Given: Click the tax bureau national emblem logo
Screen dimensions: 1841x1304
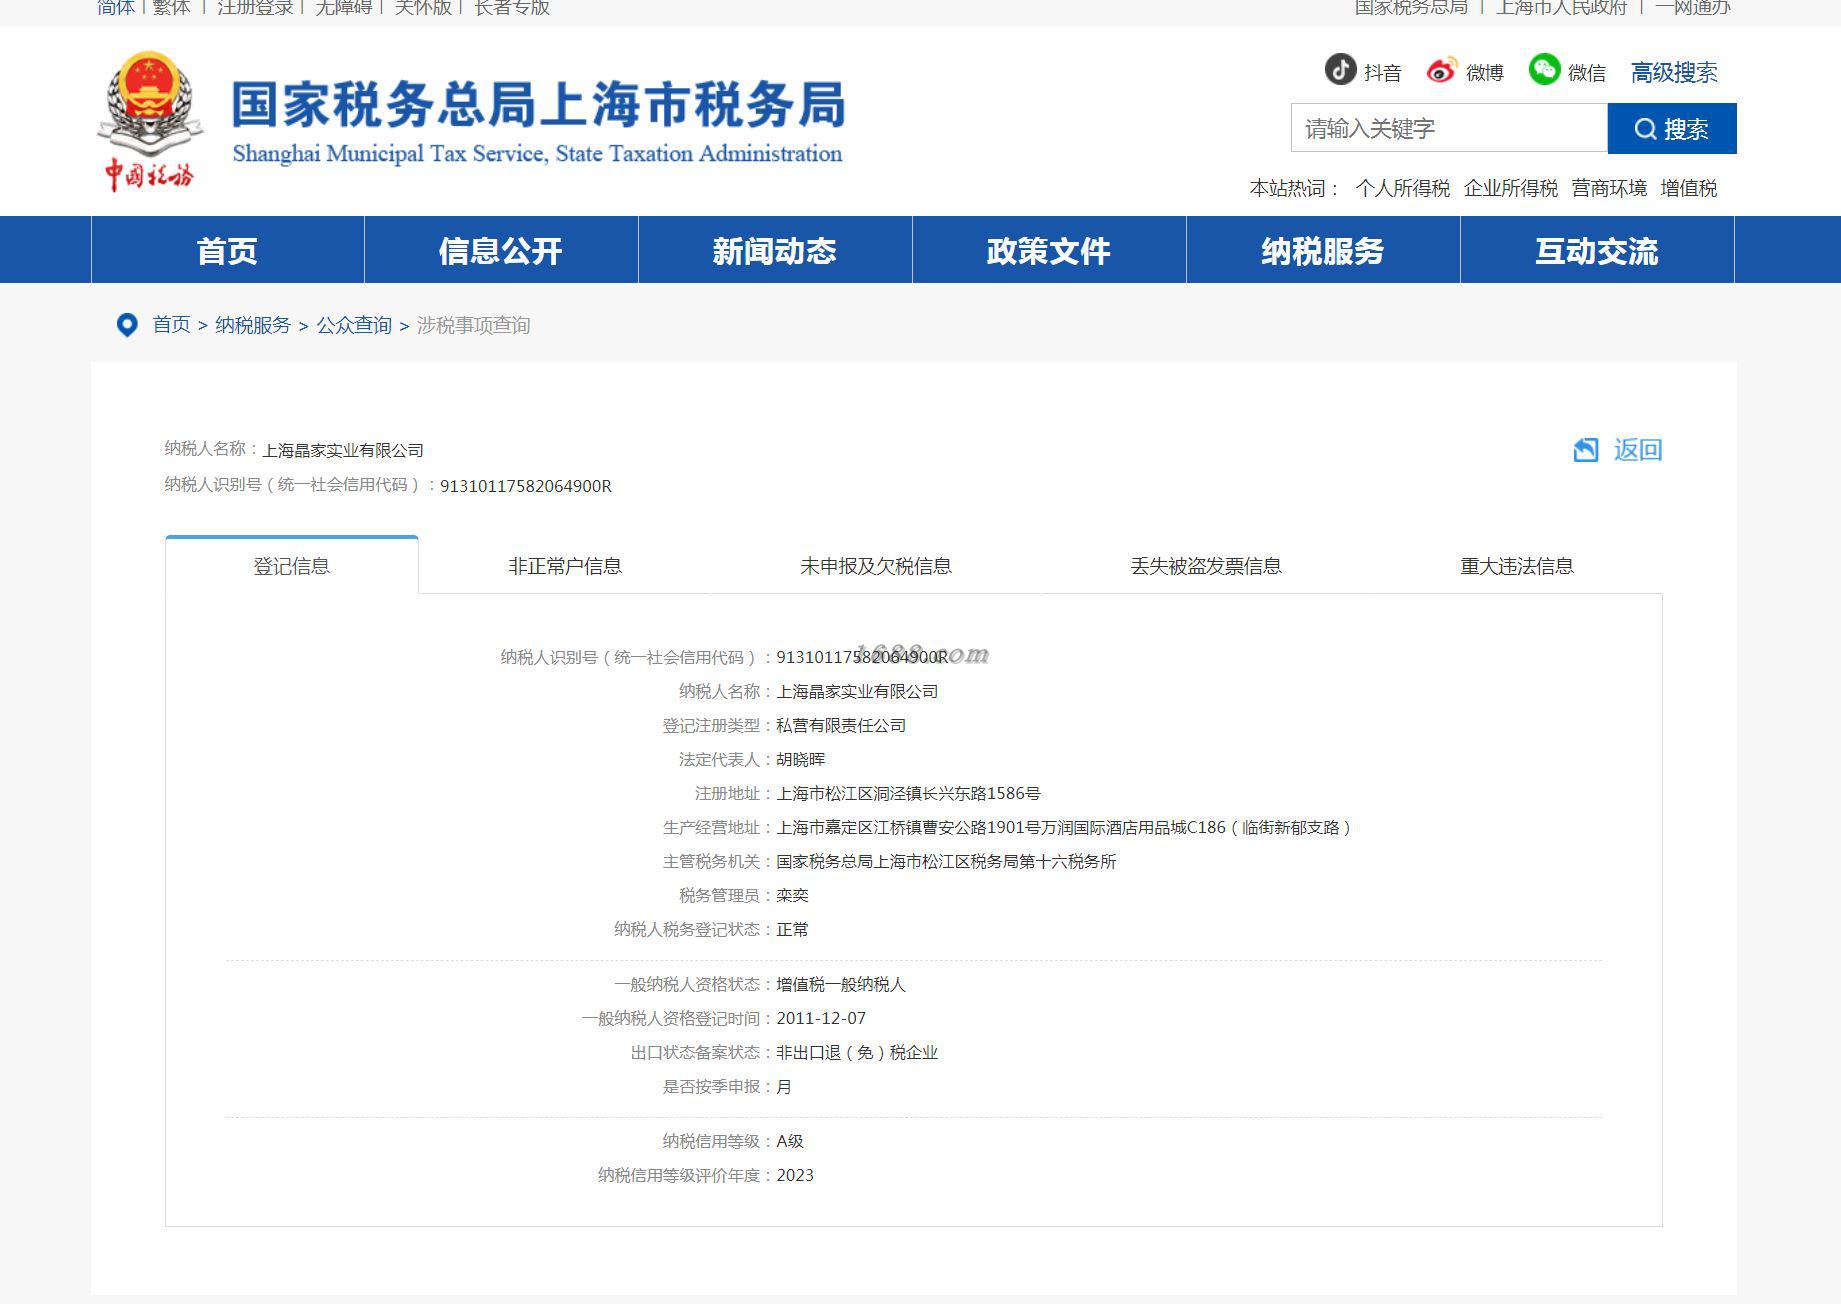Looking at the screenshot, I should [x=150, y=120].
